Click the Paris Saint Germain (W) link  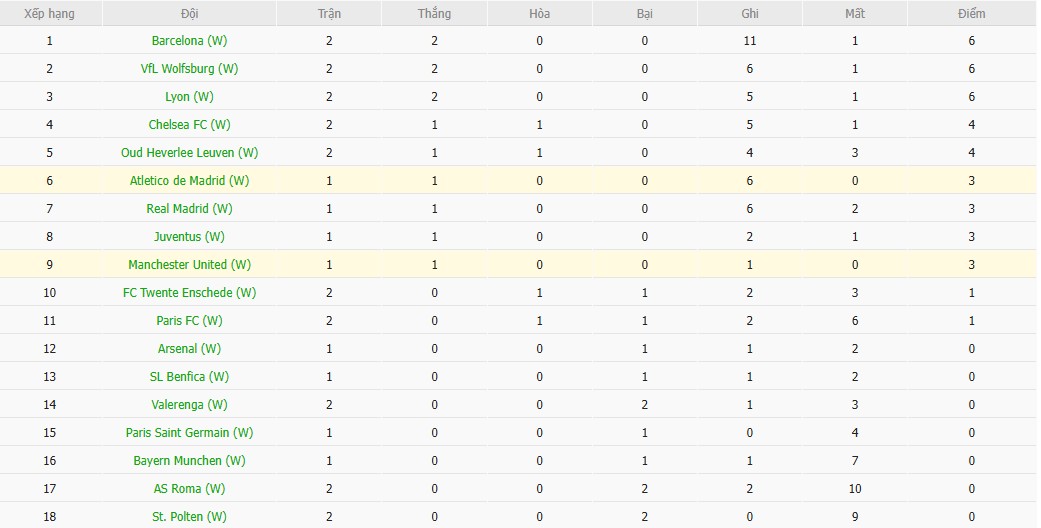click(x=189, y=433)
